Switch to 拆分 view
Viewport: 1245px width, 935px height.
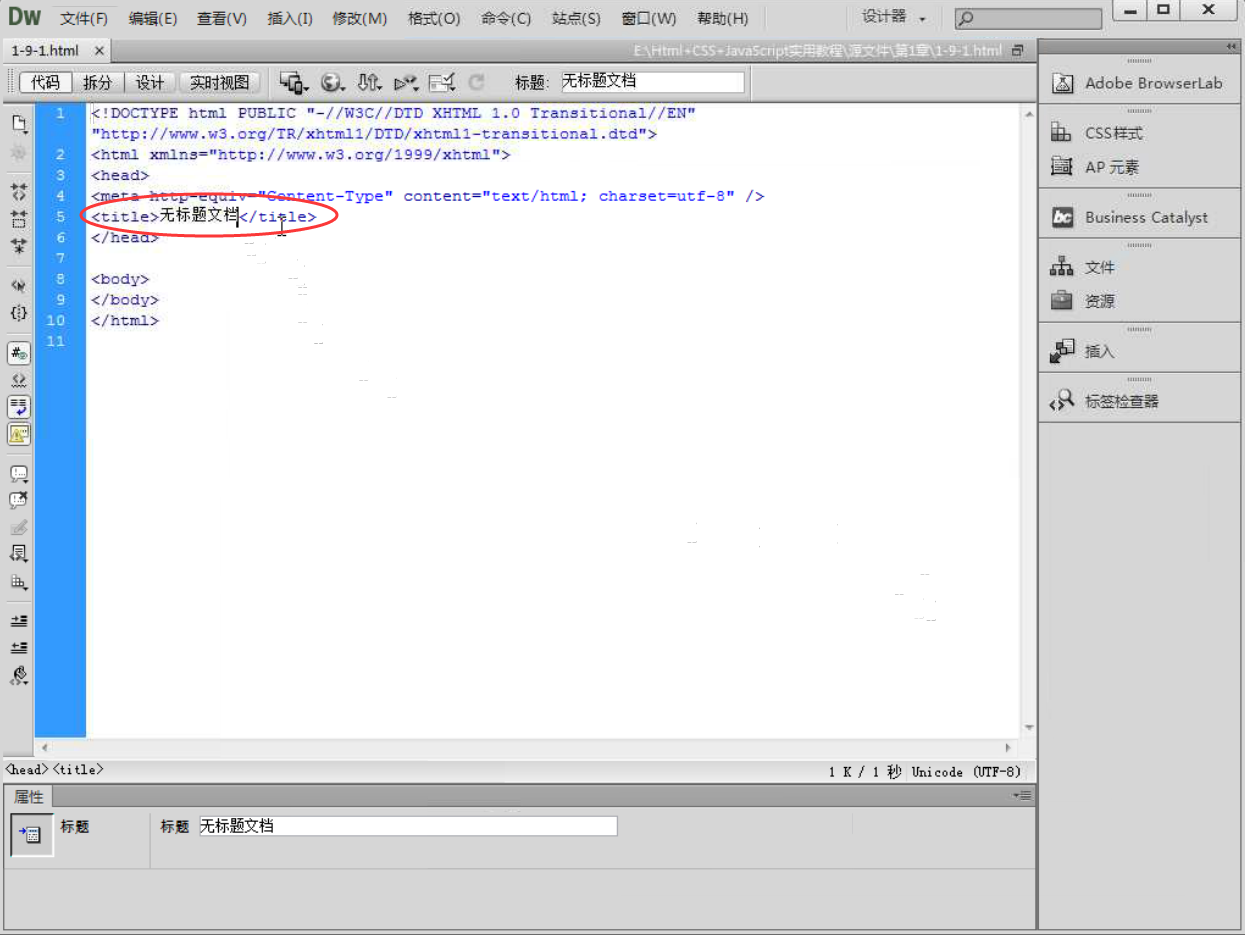point(98,83)
